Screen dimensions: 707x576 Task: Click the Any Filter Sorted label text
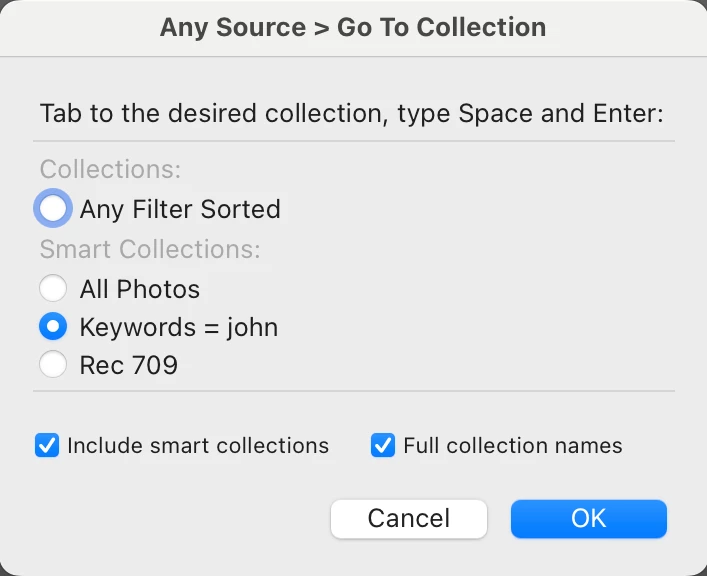[180, 209]
